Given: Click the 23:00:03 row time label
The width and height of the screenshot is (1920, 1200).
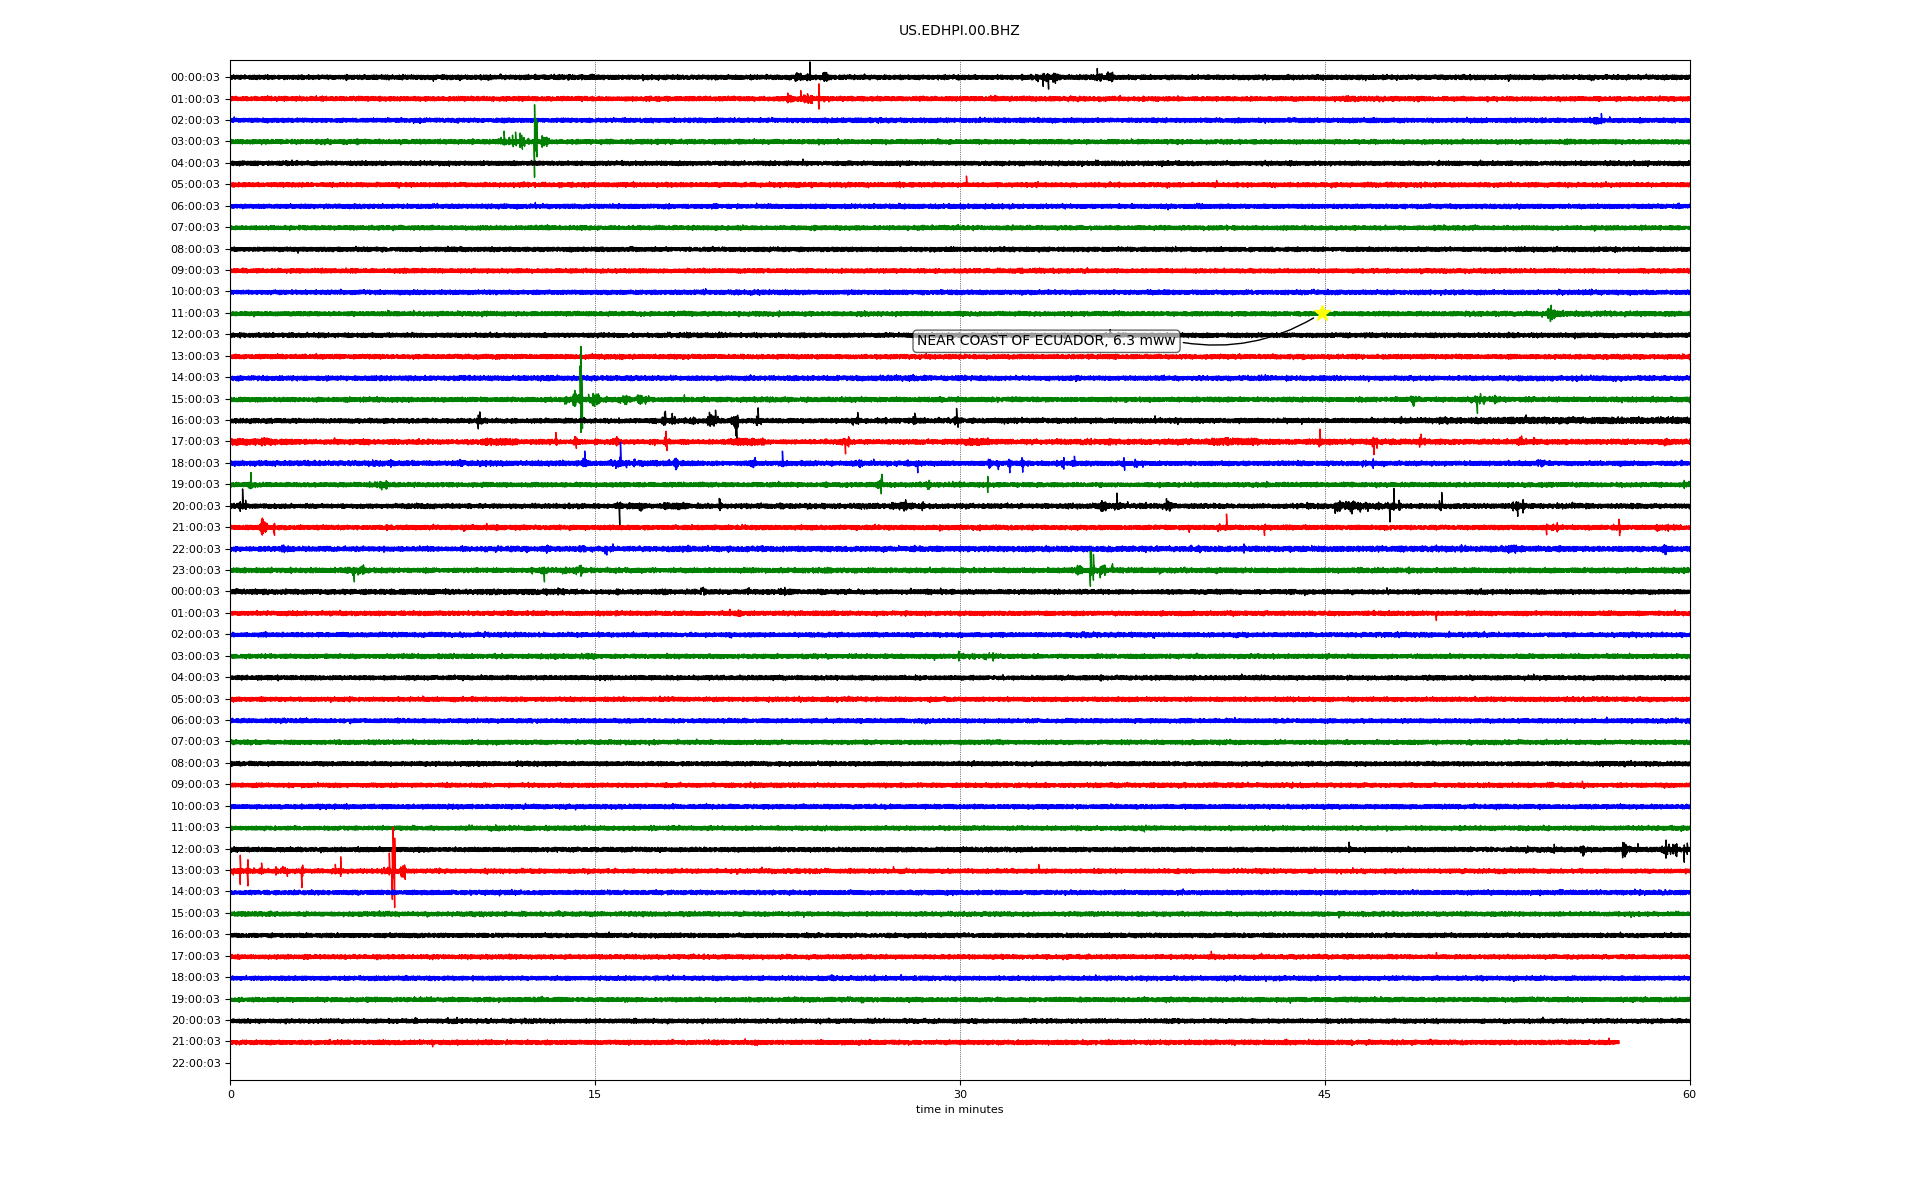Looking at the screenshot, I should click(x=195, y=571).
